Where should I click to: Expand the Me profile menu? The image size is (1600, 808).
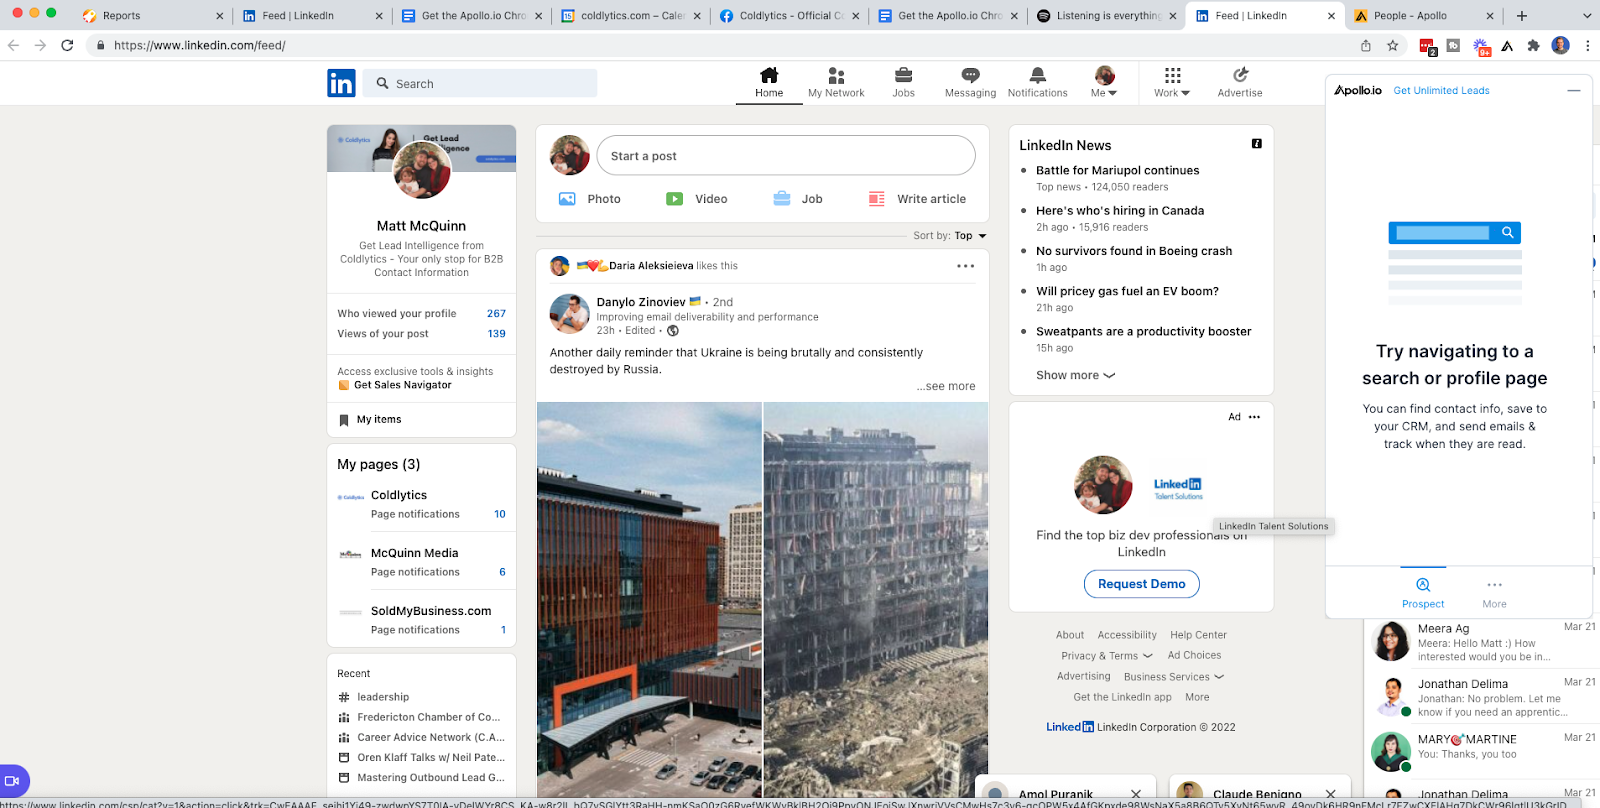pos(1104,82)
